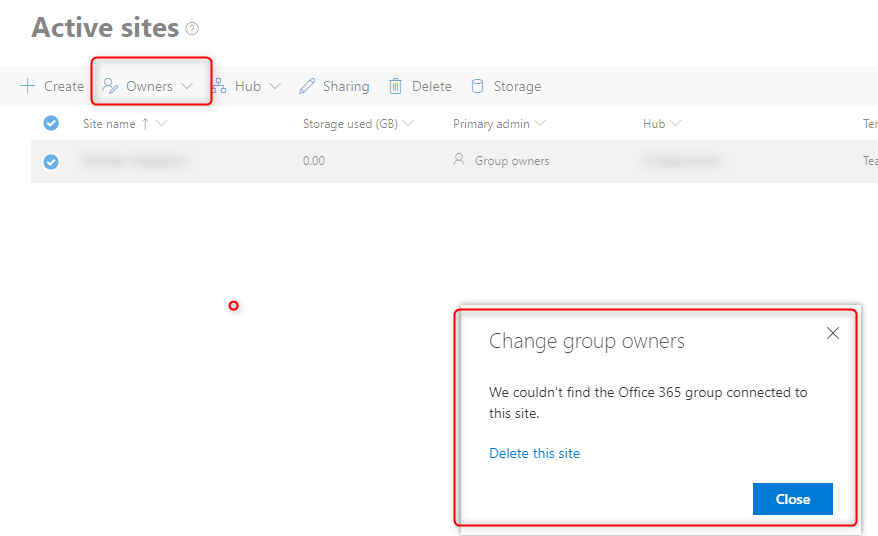Choose Delete in the toolbar
The height and width of the screenshot is (536, 878).
[x=420, y=86]
